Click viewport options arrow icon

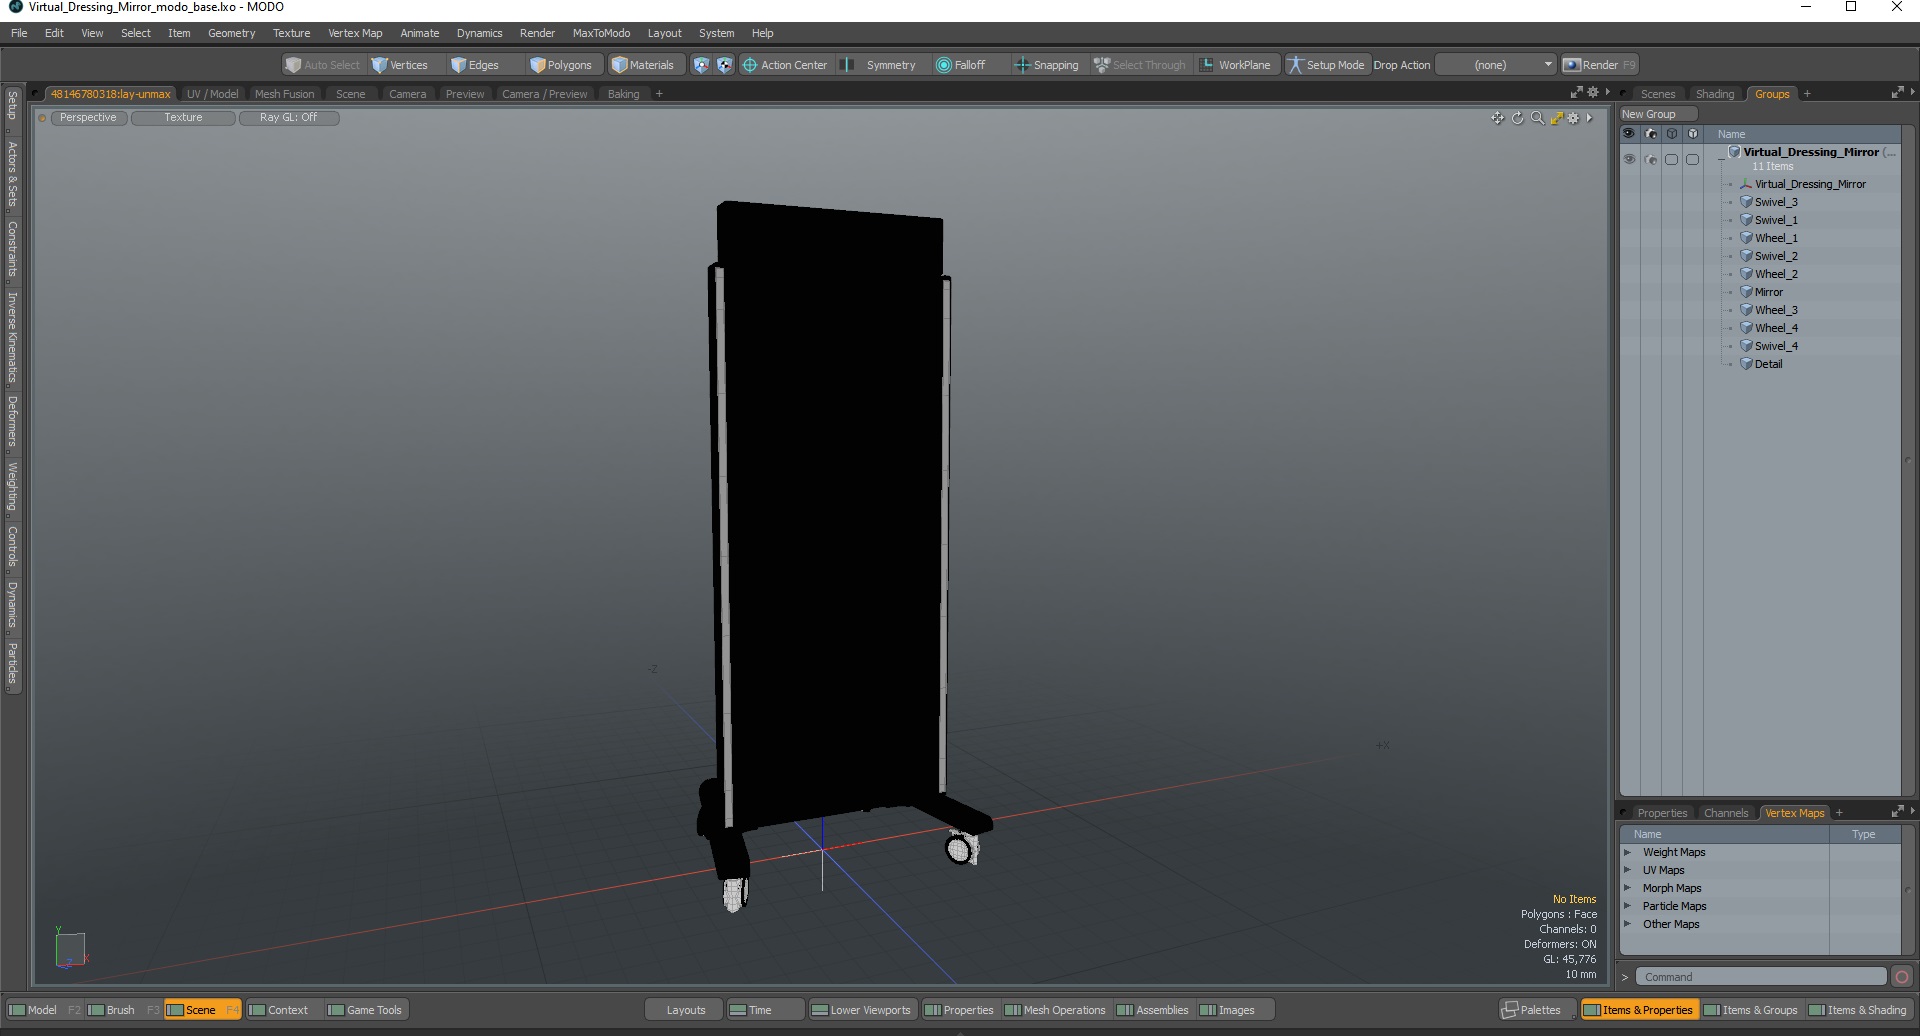(x=1589, y=118)
